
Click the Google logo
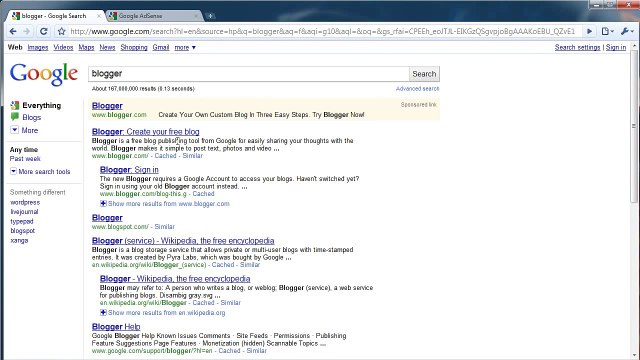(44, 74)
